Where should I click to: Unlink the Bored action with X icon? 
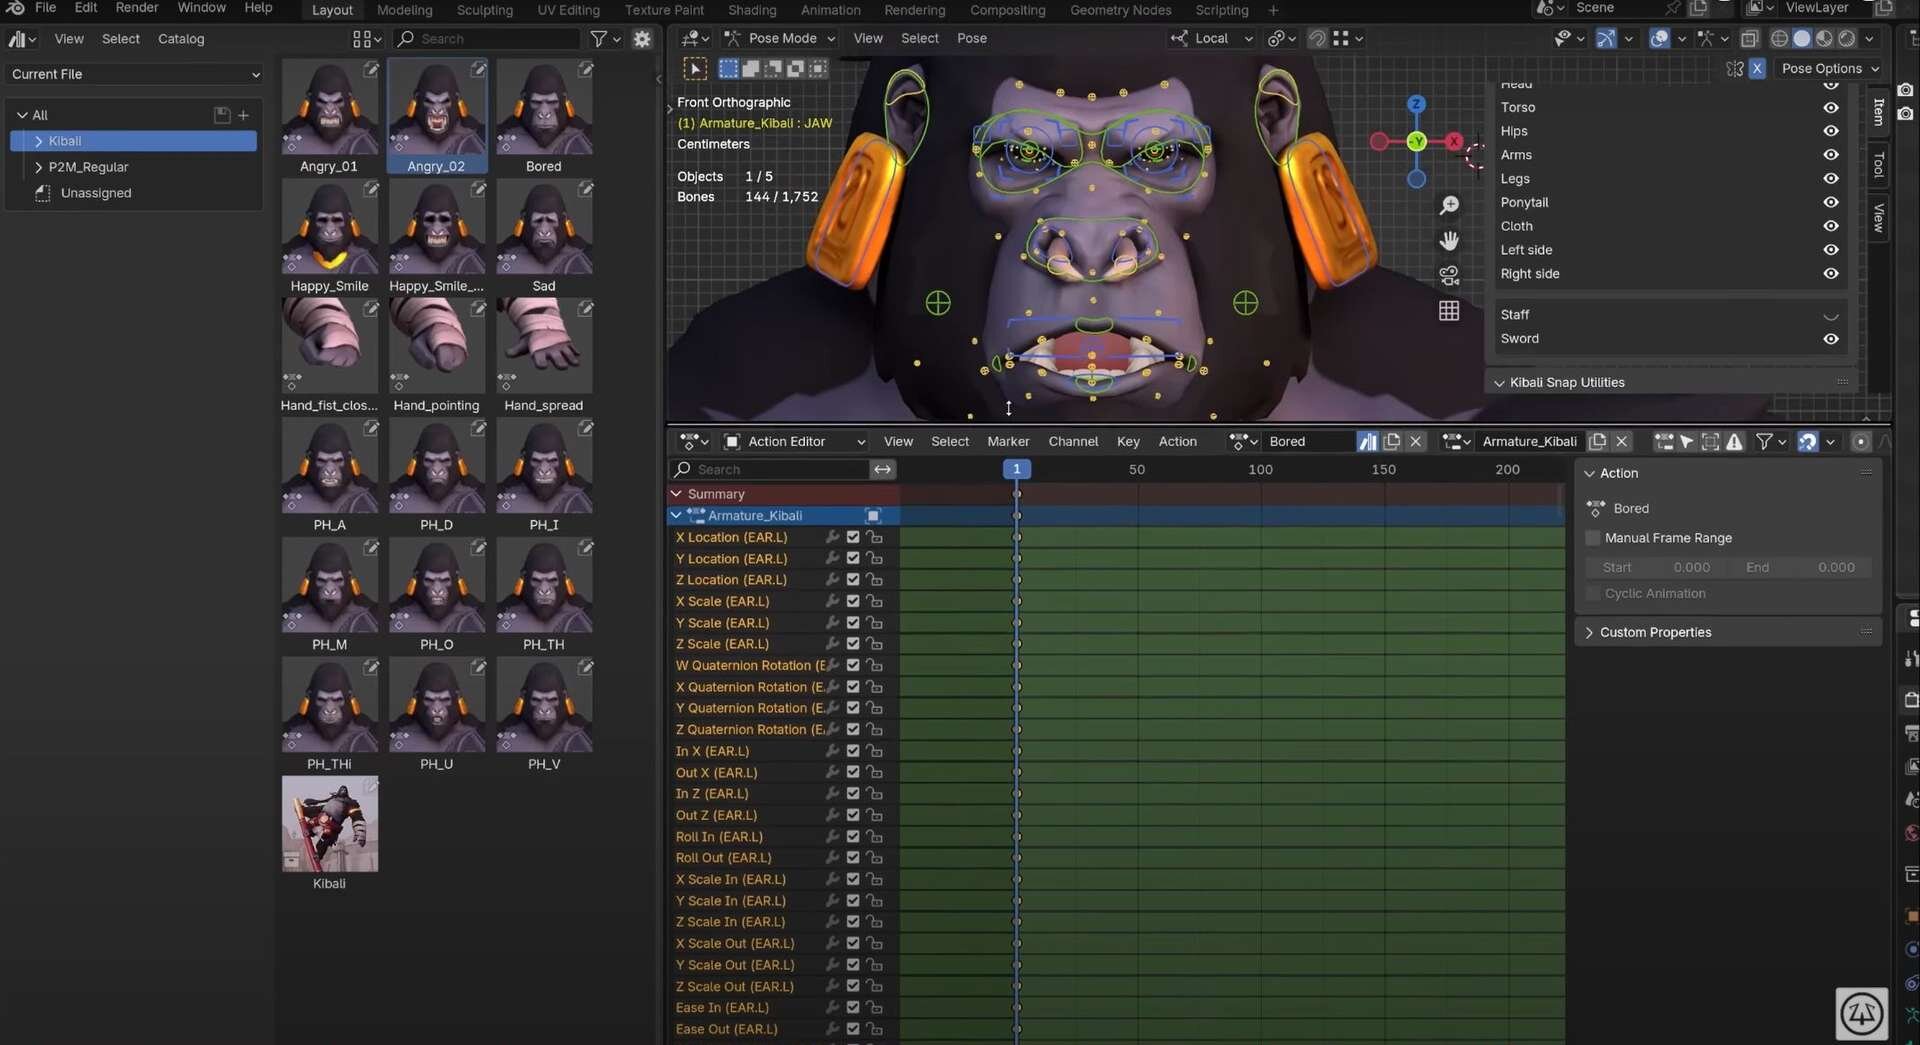[x=1416, y=441]
